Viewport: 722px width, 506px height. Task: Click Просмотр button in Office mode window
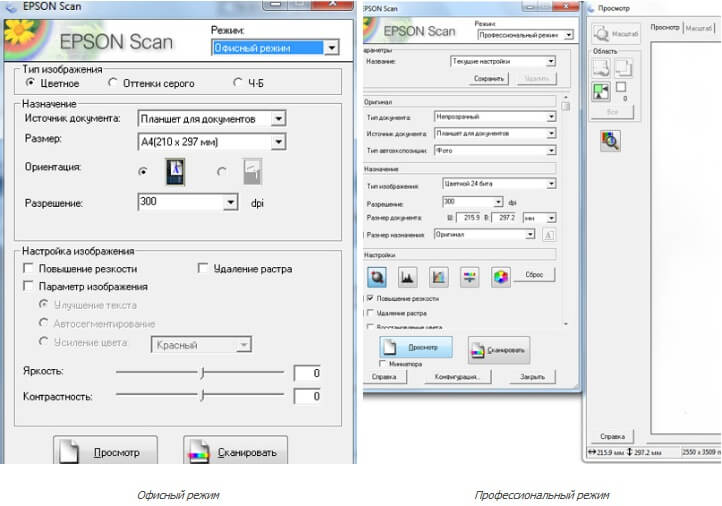click(105, 451)
